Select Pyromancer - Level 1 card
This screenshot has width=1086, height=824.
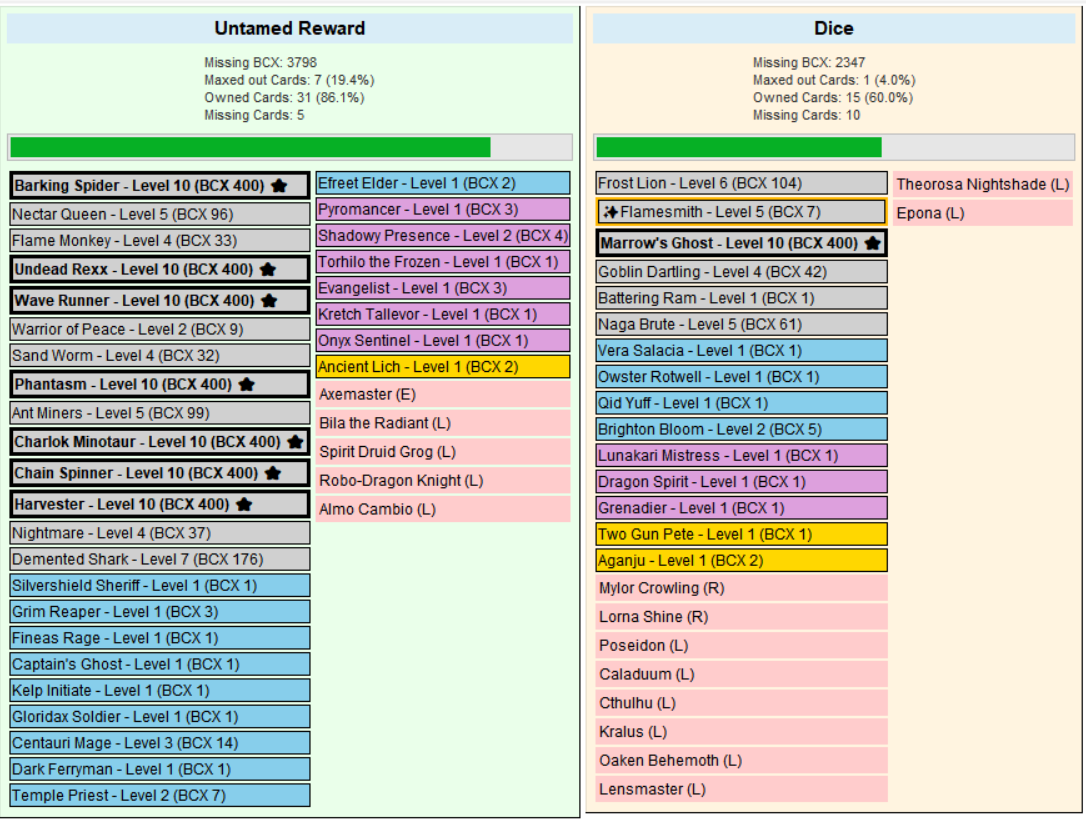(x=443, y=210)
